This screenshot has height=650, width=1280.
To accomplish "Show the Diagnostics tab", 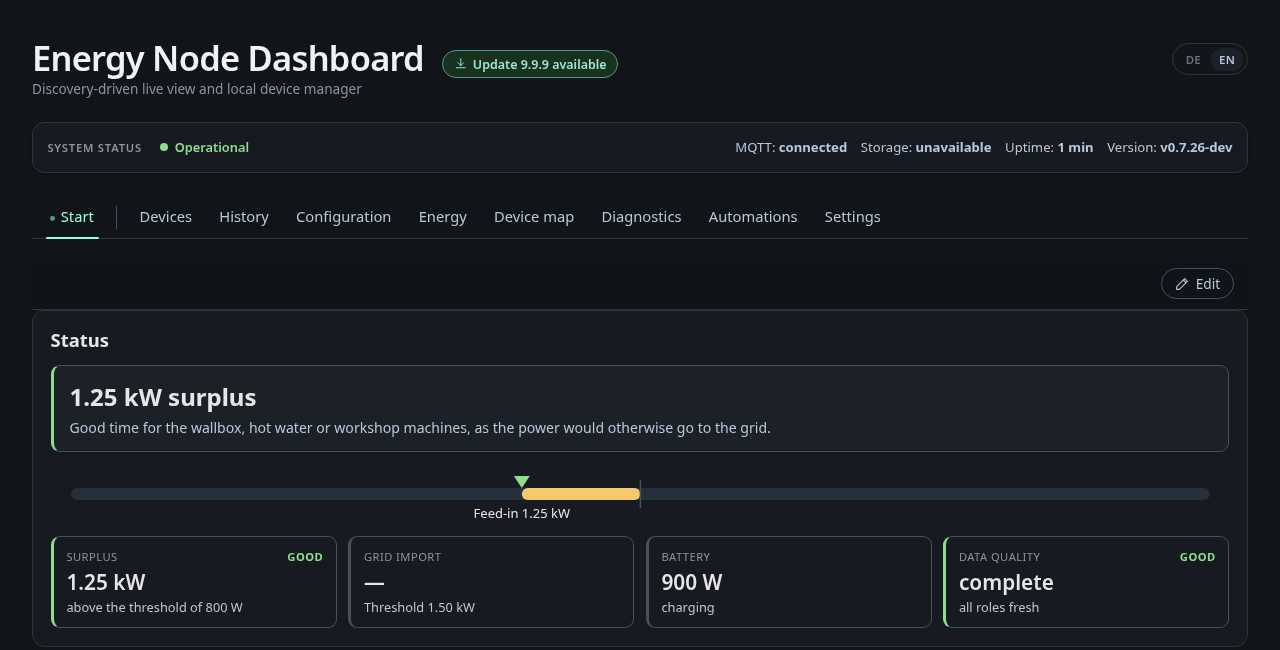I will click(641, 217).
